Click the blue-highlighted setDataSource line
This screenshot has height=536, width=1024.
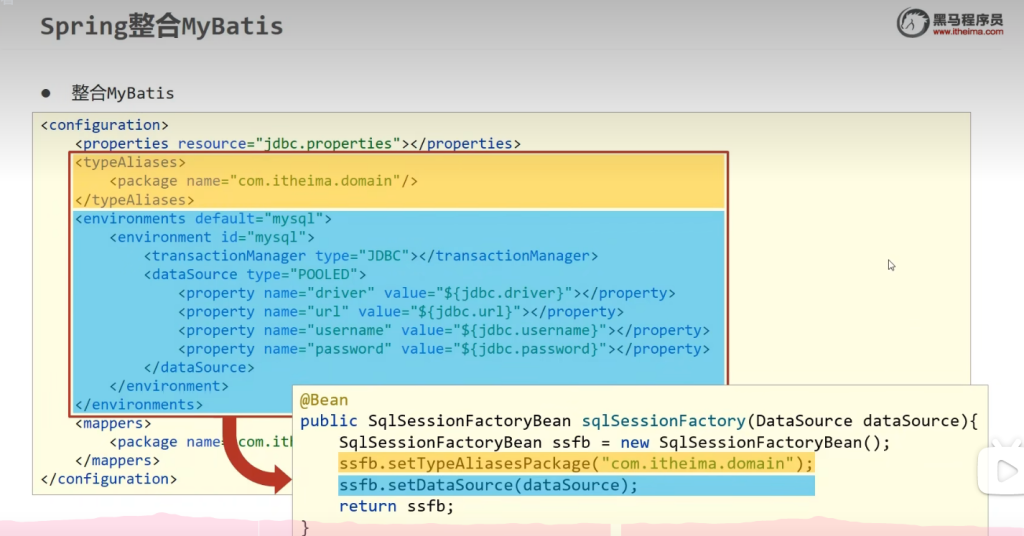(x=488, y=485)
